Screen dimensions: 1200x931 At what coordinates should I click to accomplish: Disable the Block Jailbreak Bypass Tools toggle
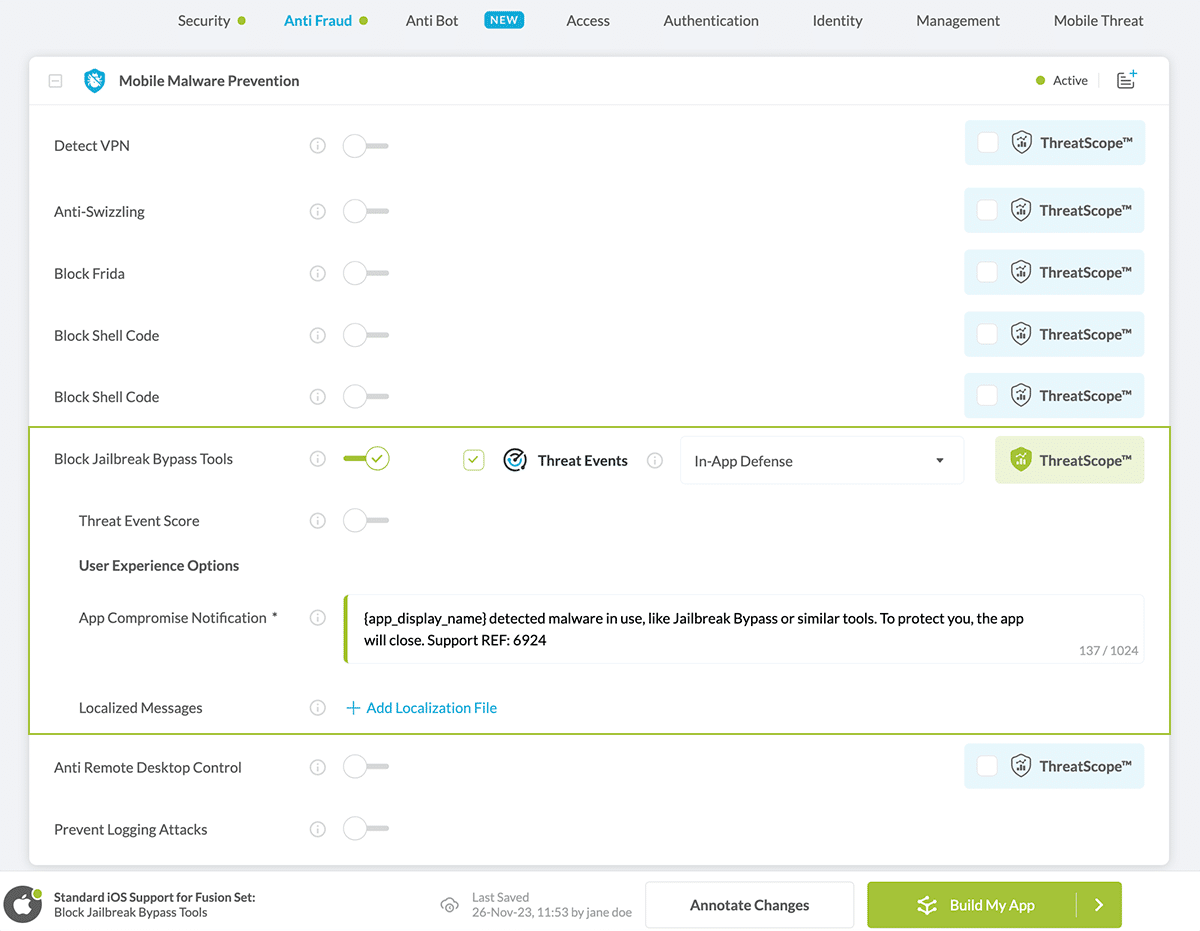pos(366,459)
